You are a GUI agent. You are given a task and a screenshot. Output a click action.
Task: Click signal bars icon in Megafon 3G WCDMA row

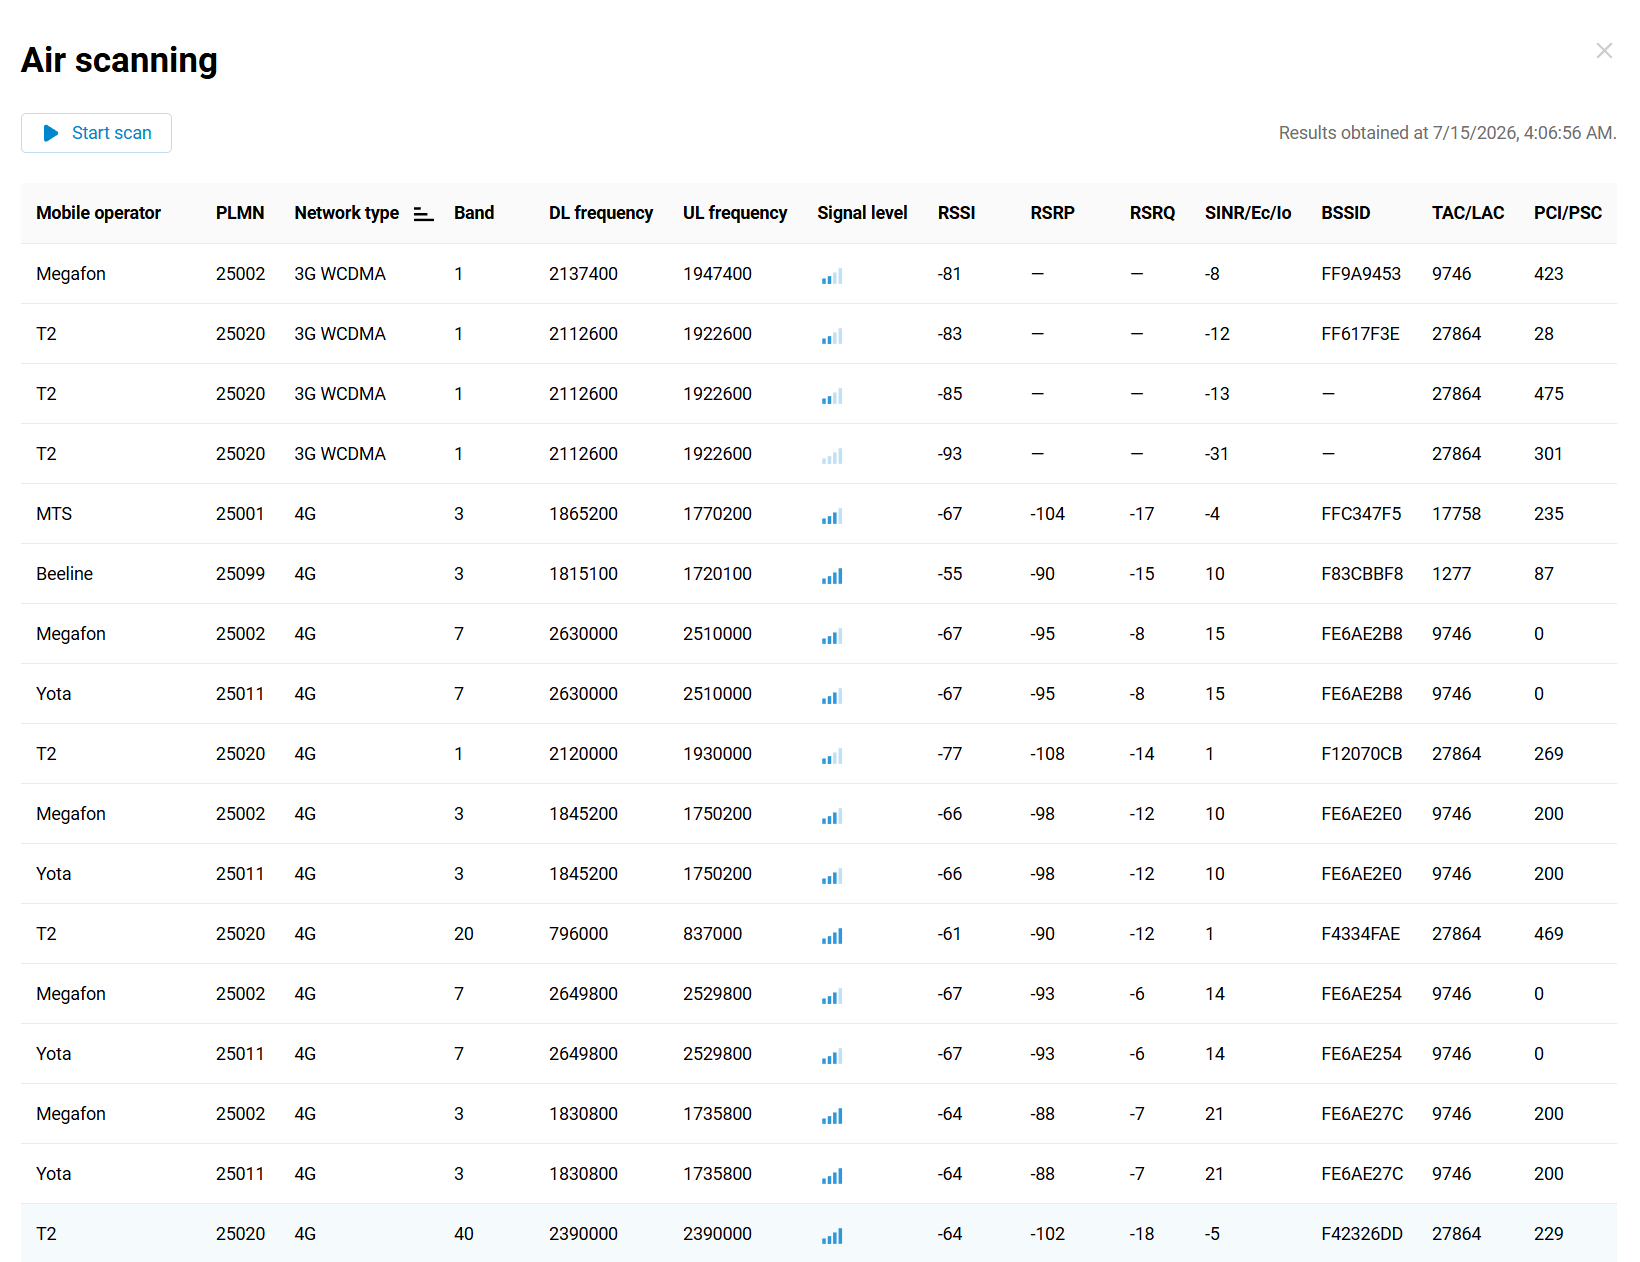tap(832, 275)
